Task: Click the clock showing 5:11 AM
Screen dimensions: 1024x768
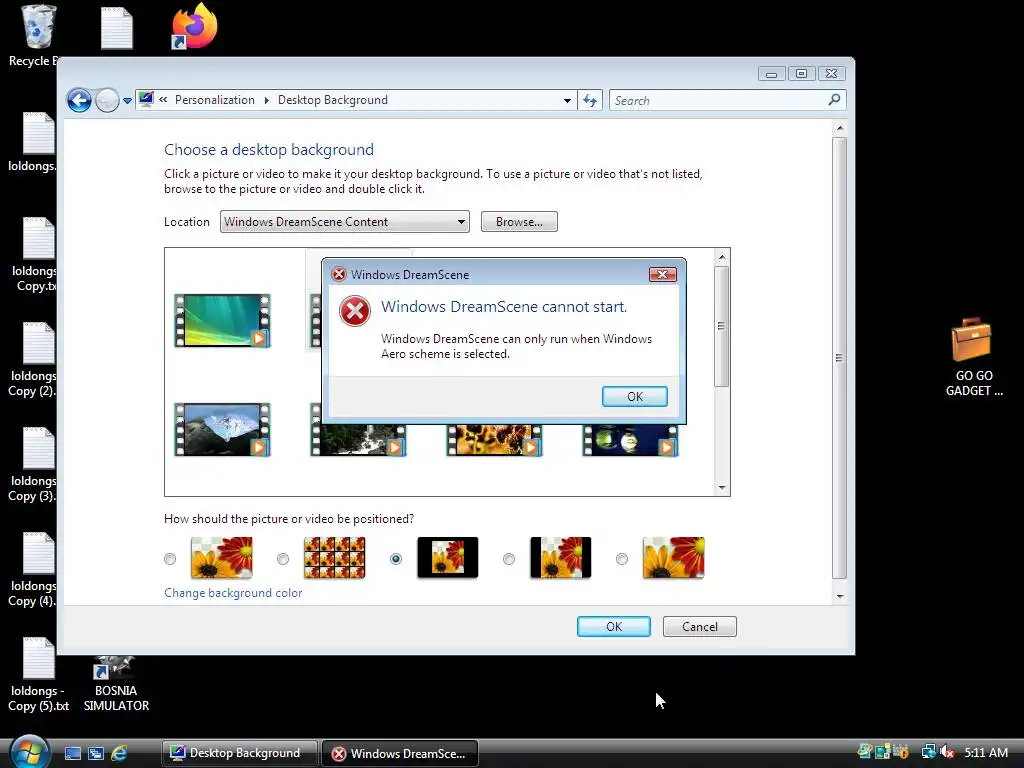Action: coord(985,752)
